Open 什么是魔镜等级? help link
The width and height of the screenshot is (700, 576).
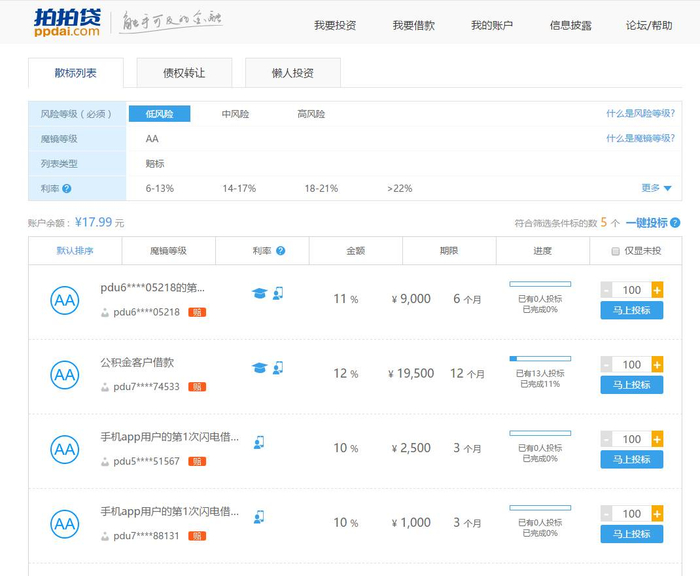click(640, 138)
